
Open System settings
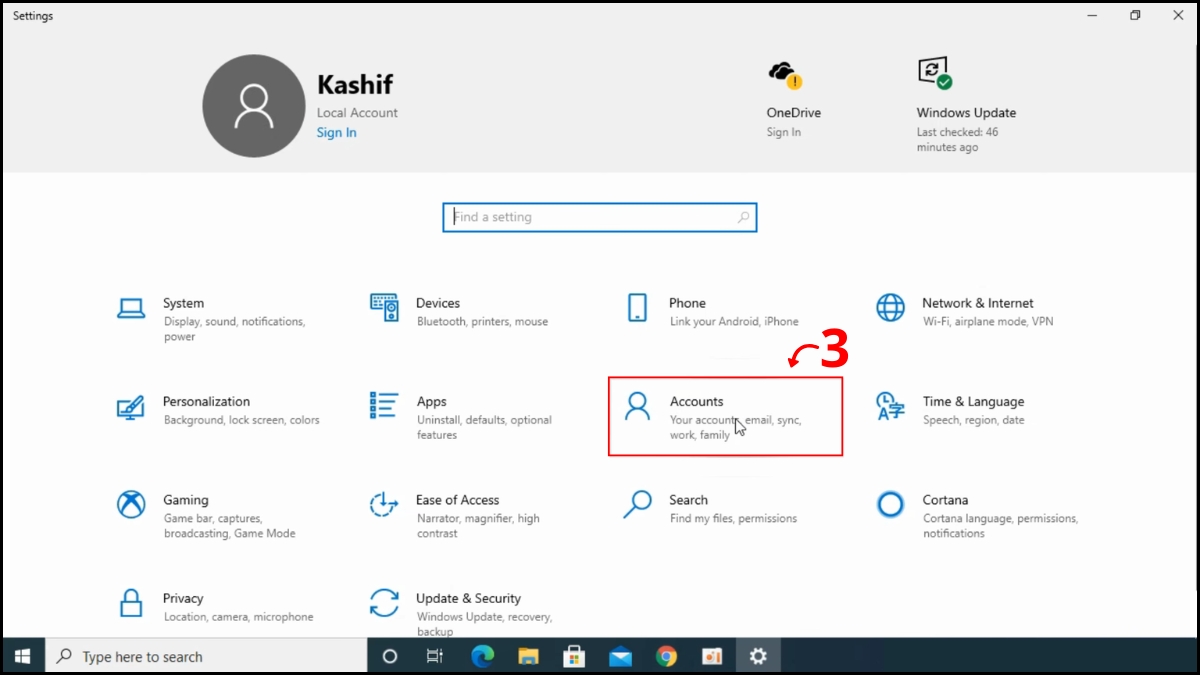183,303
